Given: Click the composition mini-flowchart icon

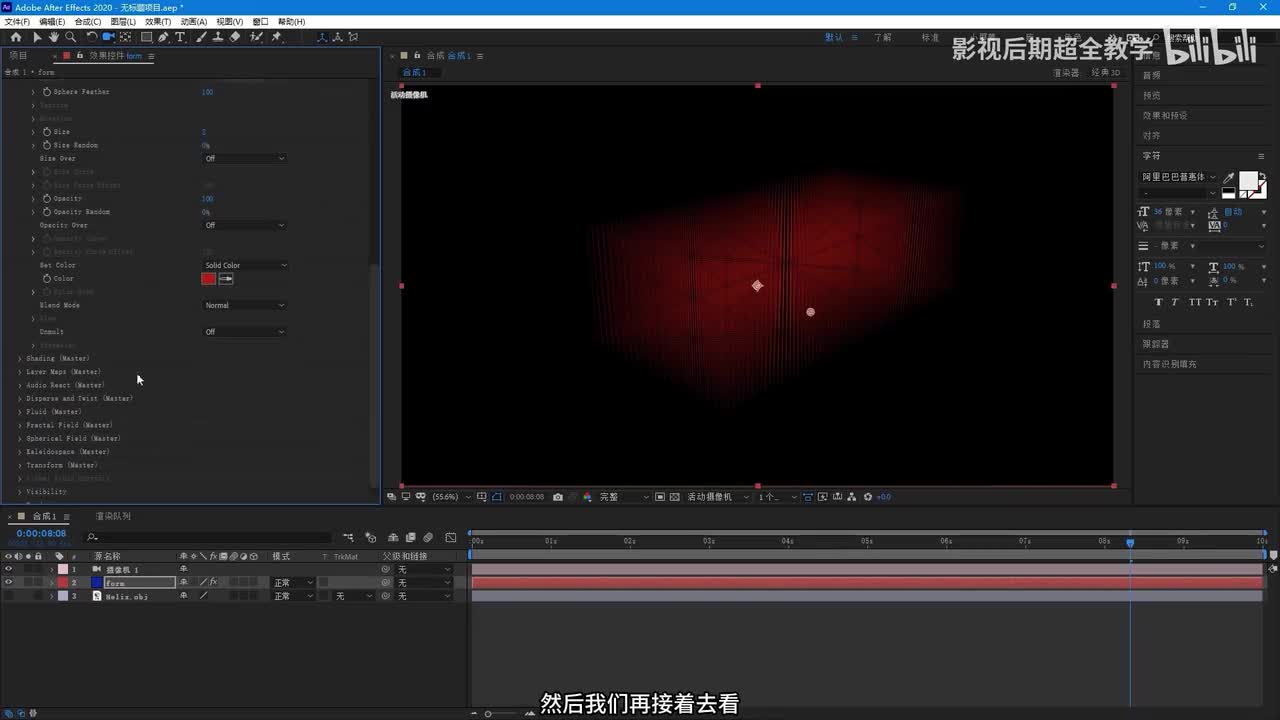Looking at the screenshot, I should tap(347, 537).
